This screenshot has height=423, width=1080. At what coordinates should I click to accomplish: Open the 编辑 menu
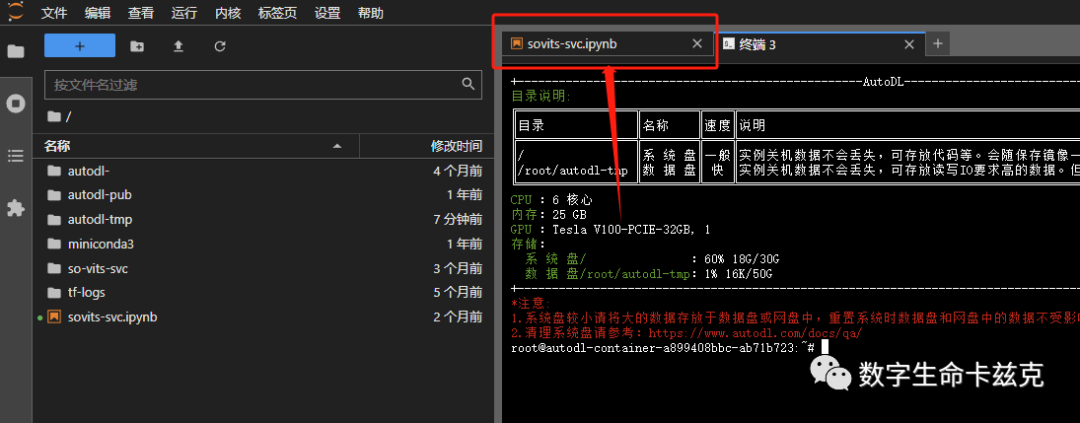pyautogui.click(x=97, y=13)
